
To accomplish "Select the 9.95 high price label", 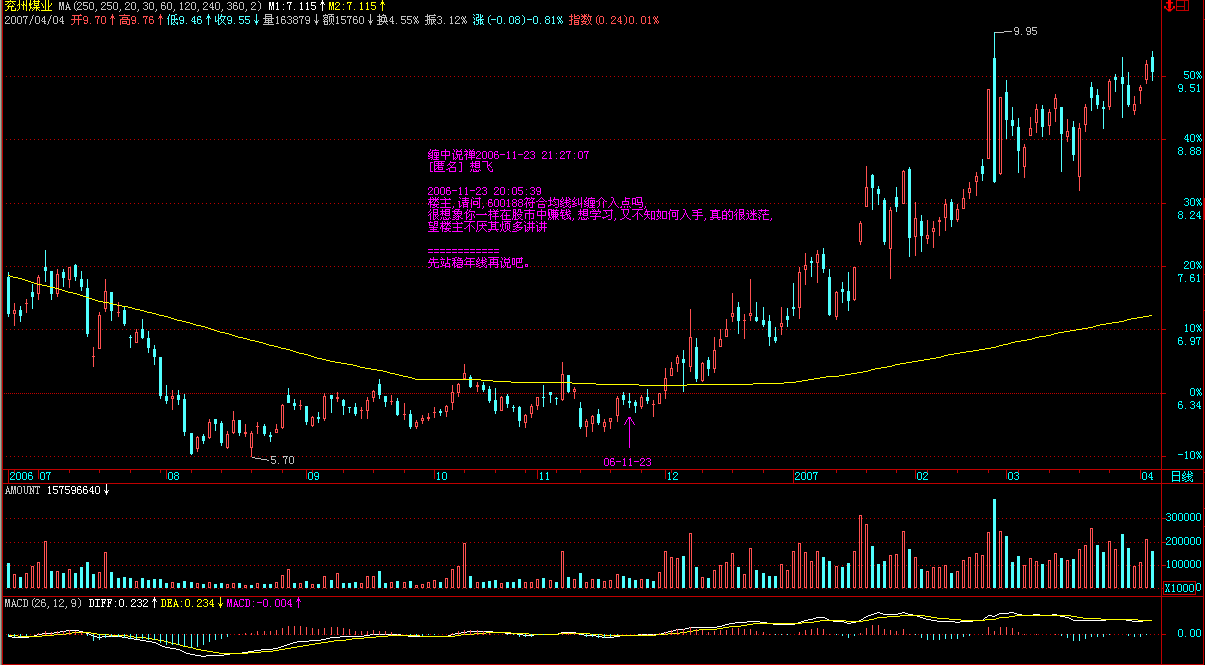I will coord(1025,31).
